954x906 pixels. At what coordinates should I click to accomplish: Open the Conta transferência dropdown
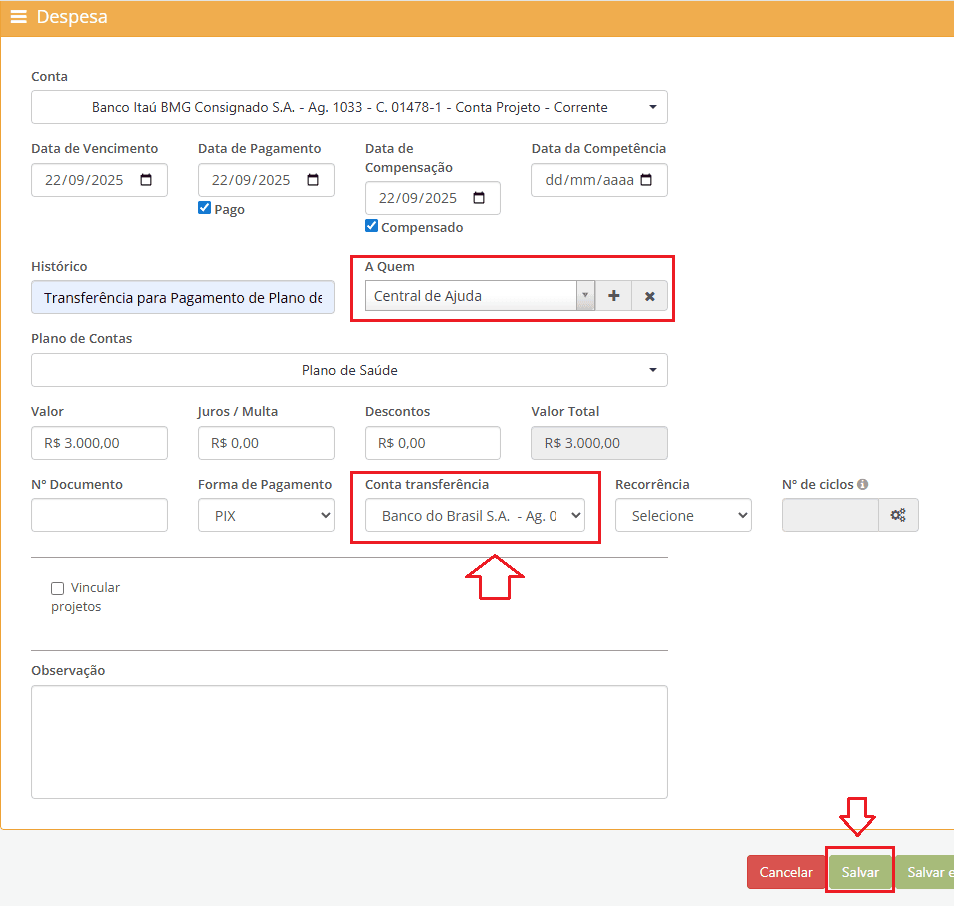pos(474,516)
